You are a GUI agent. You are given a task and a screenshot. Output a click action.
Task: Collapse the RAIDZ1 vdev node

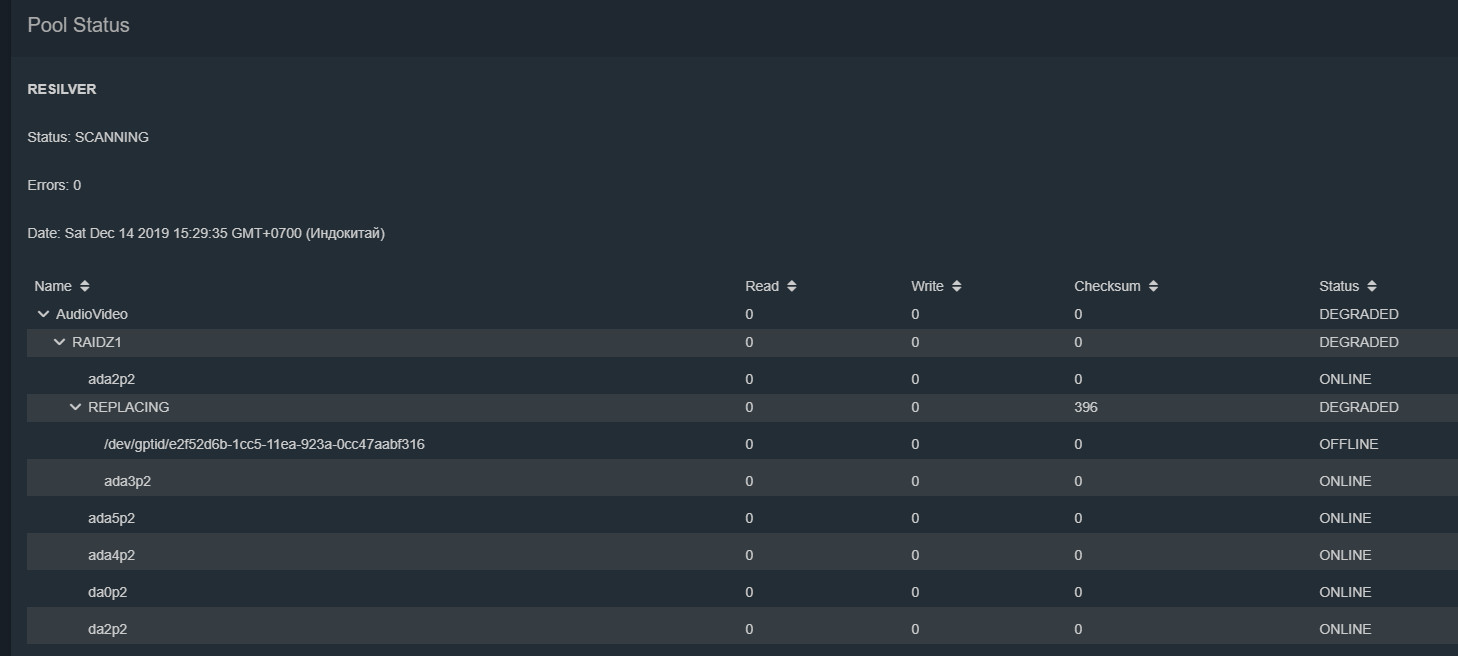(59, 342)
